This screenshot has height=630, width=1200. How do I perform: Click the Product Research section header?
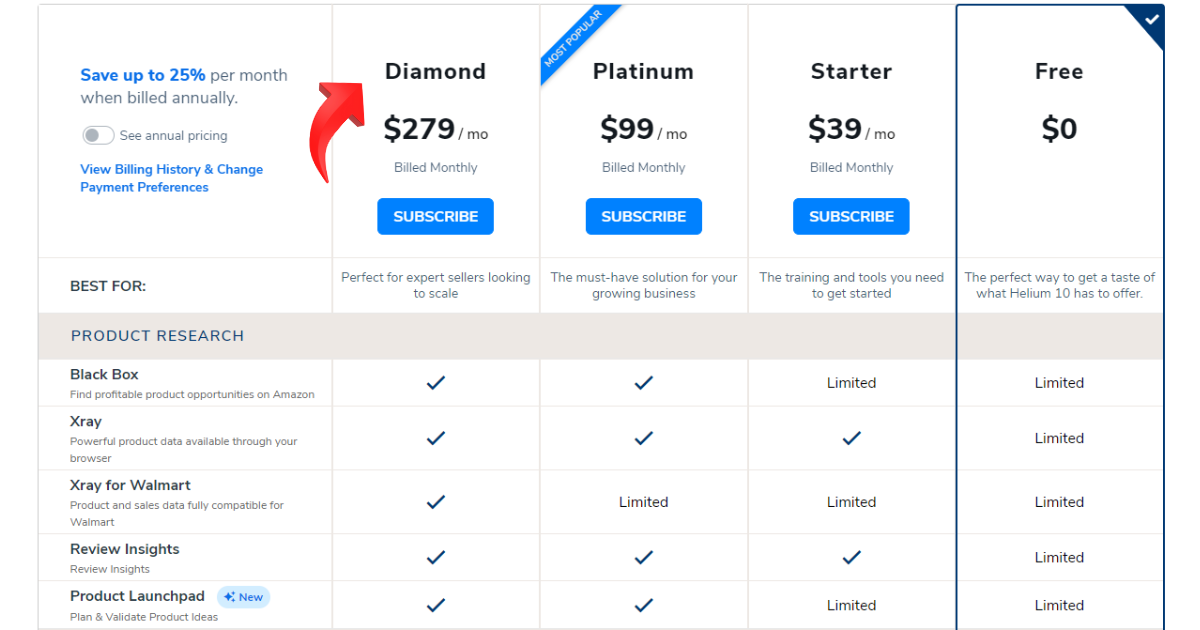pos(157,336)
